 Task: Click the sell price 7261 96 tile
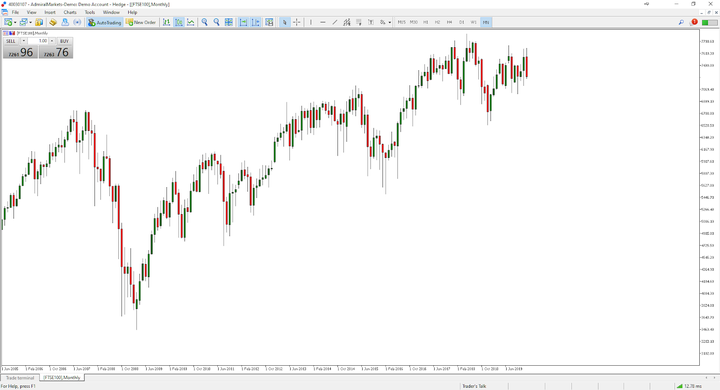(x=20, y=52)
